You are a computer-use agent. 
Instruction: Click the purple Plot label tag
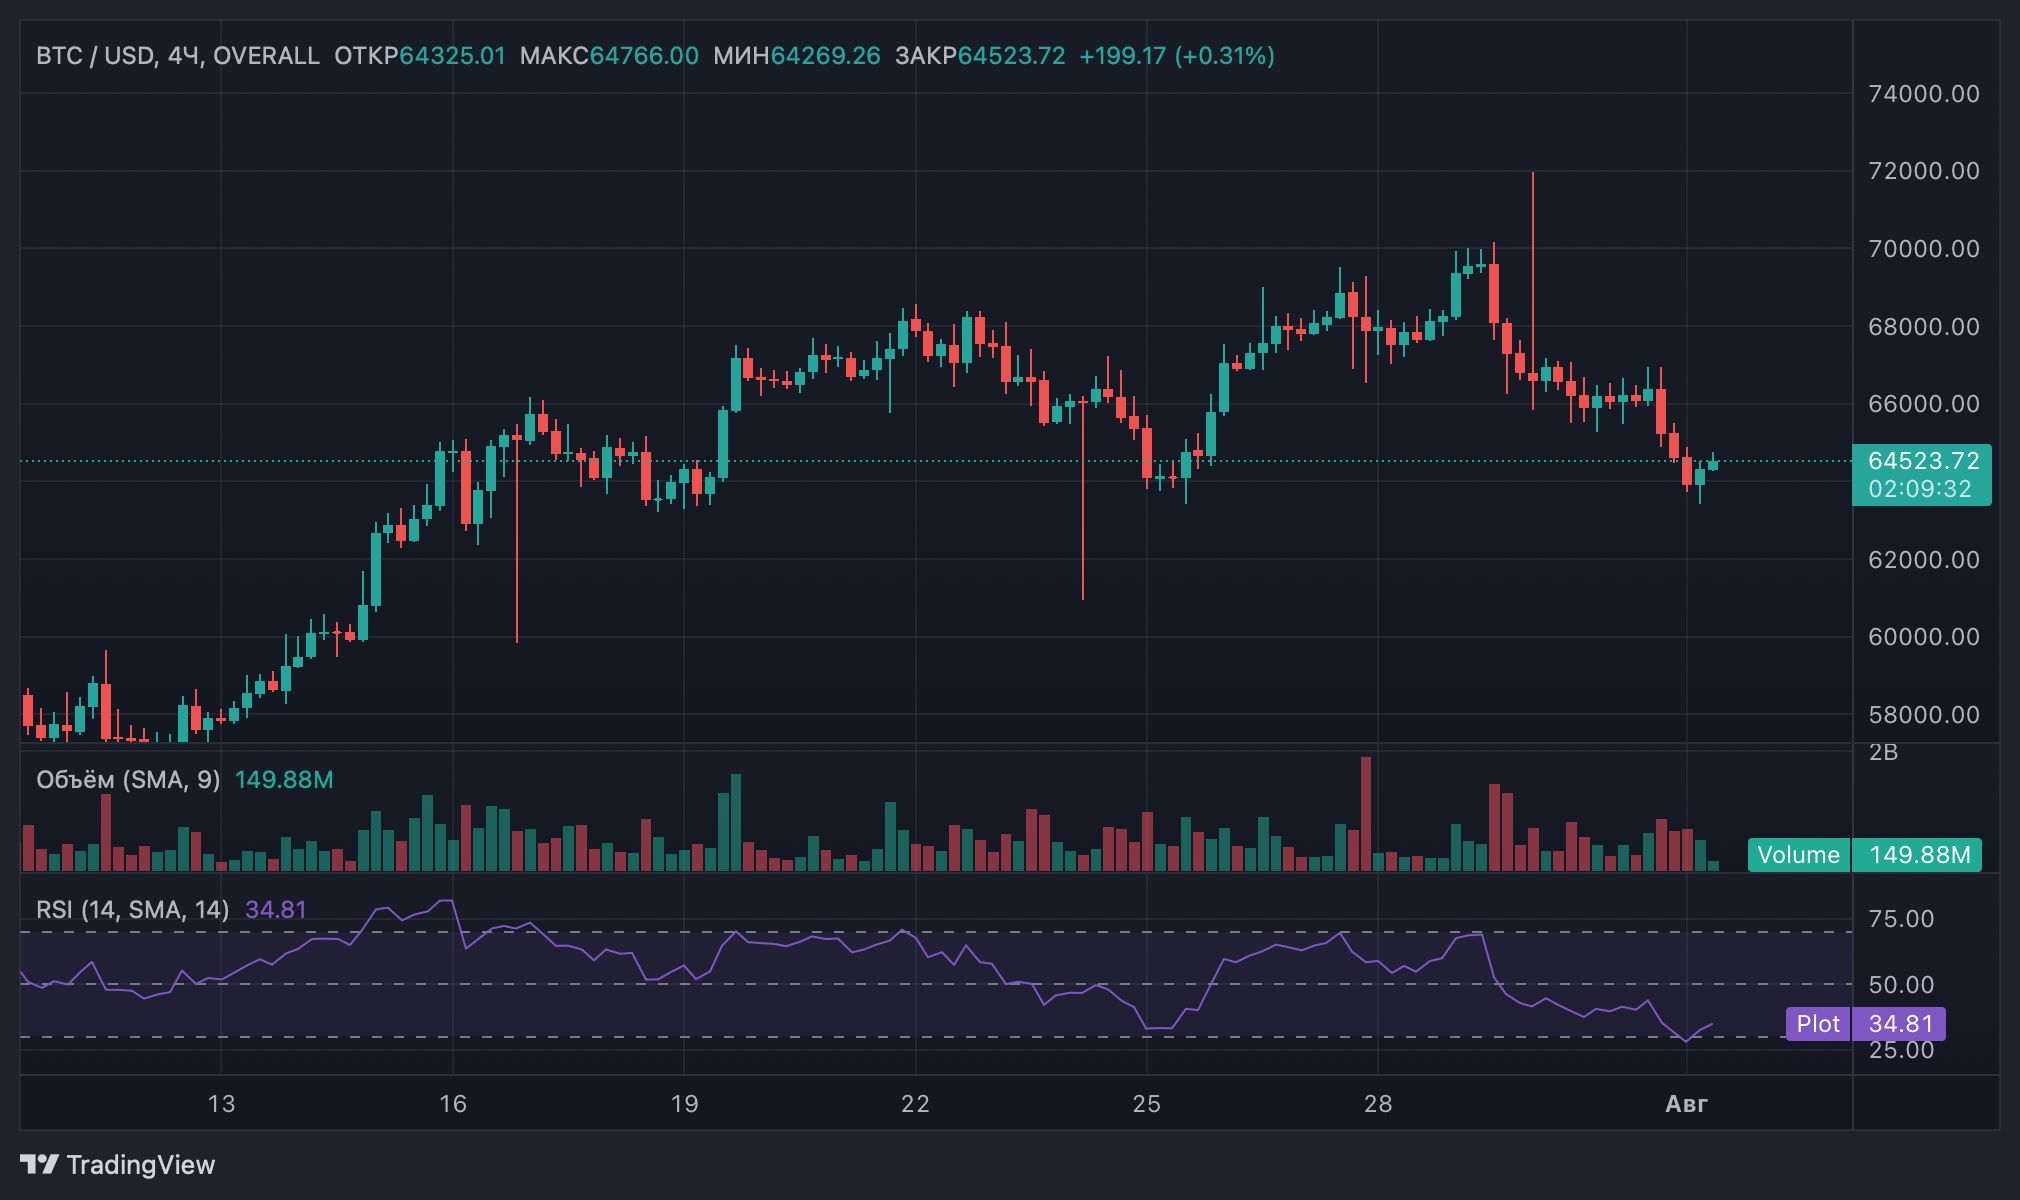click(1817, 1024)
